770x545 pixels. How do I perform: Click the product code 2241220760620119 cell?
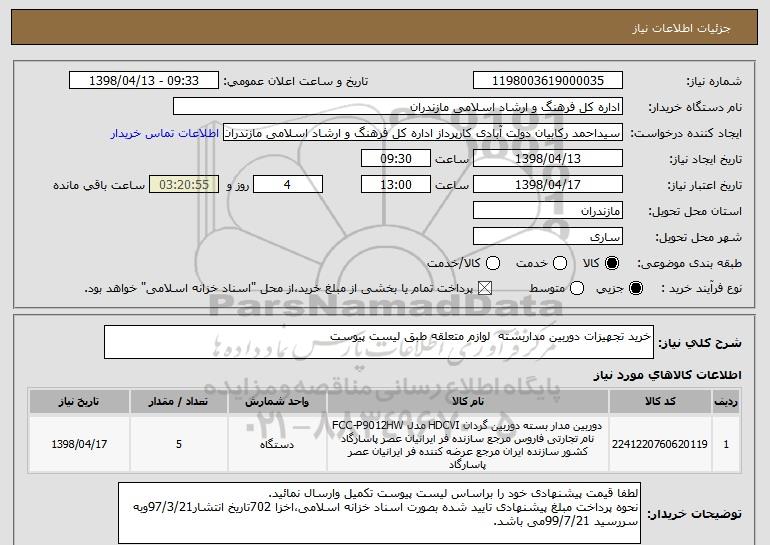coord(660,444)
